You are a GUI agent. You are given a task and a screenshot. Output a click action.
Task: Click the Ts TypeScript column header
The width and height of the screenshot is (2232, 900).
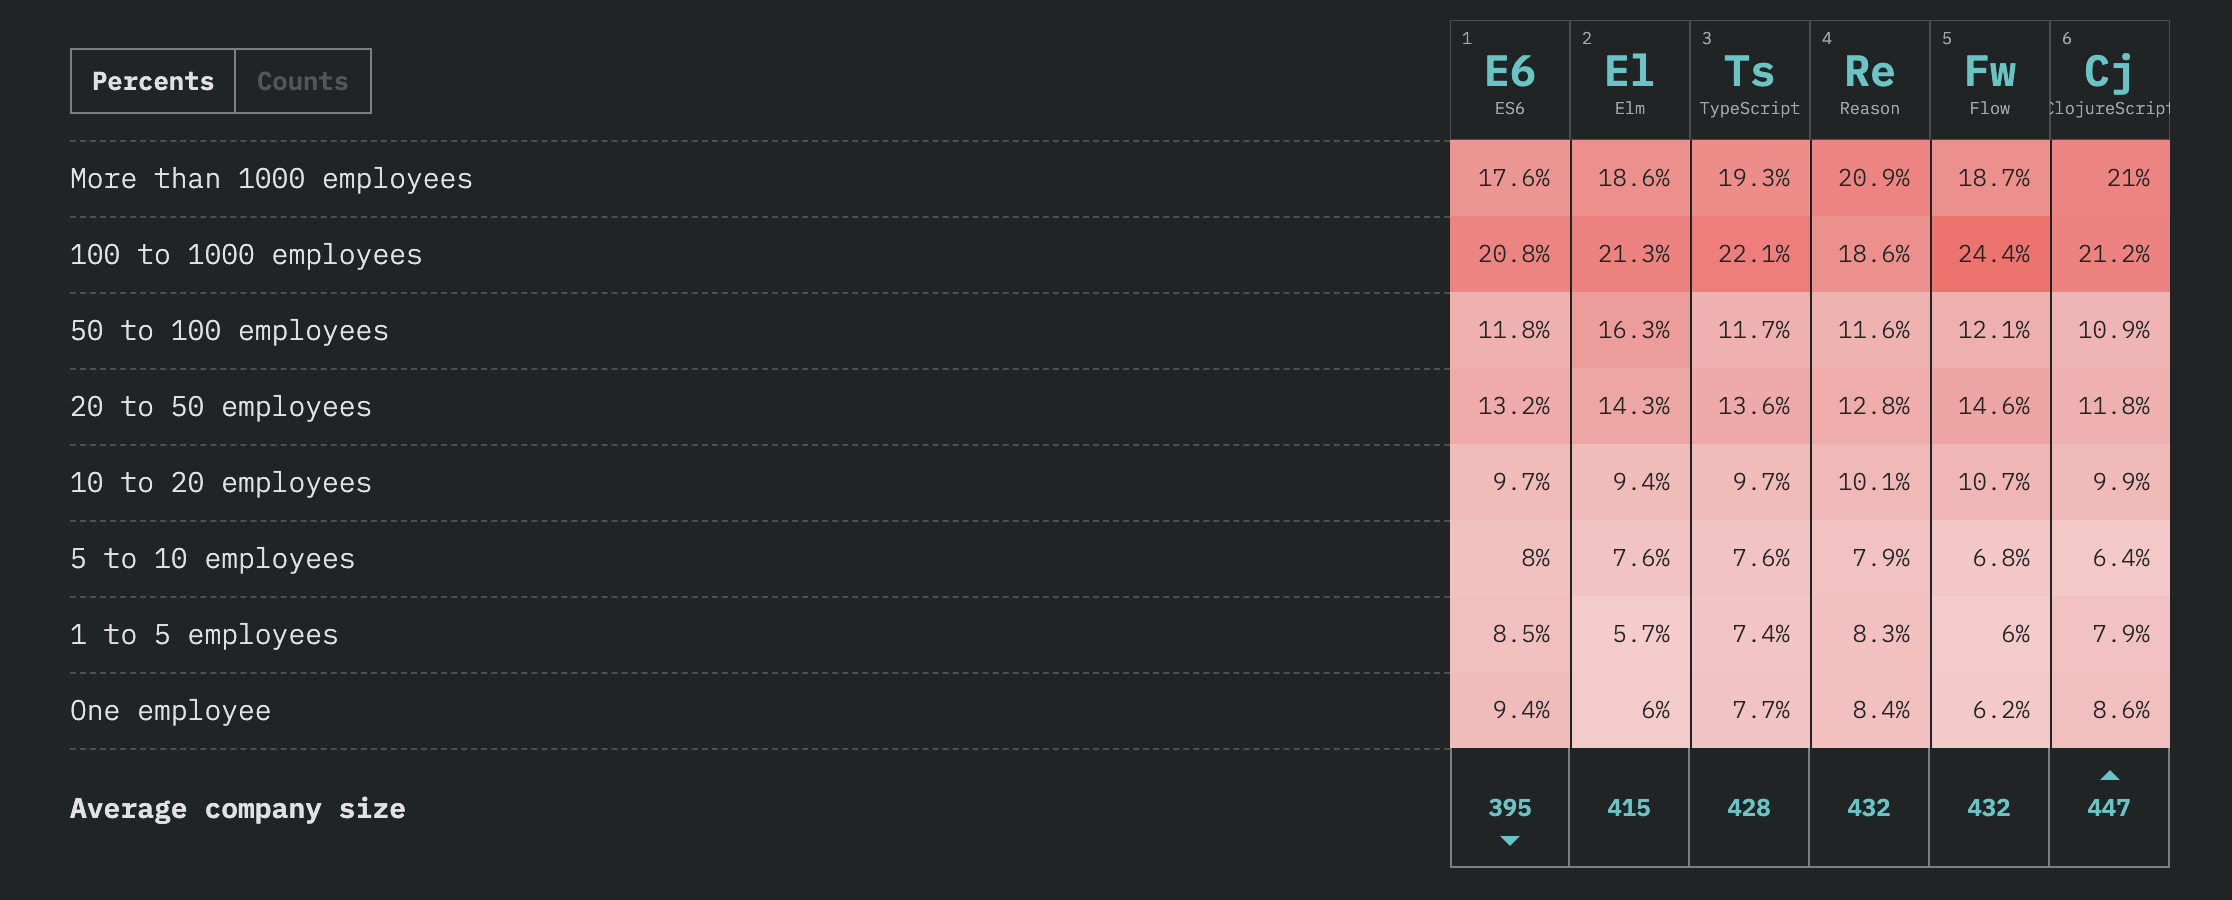[1749, 80]
